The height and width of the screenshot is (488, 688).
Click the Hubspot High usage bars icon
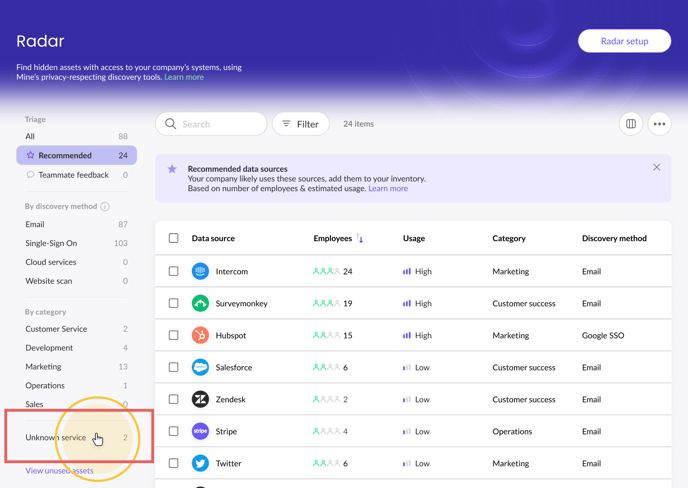pyautogui.click(x=407, y=335)
